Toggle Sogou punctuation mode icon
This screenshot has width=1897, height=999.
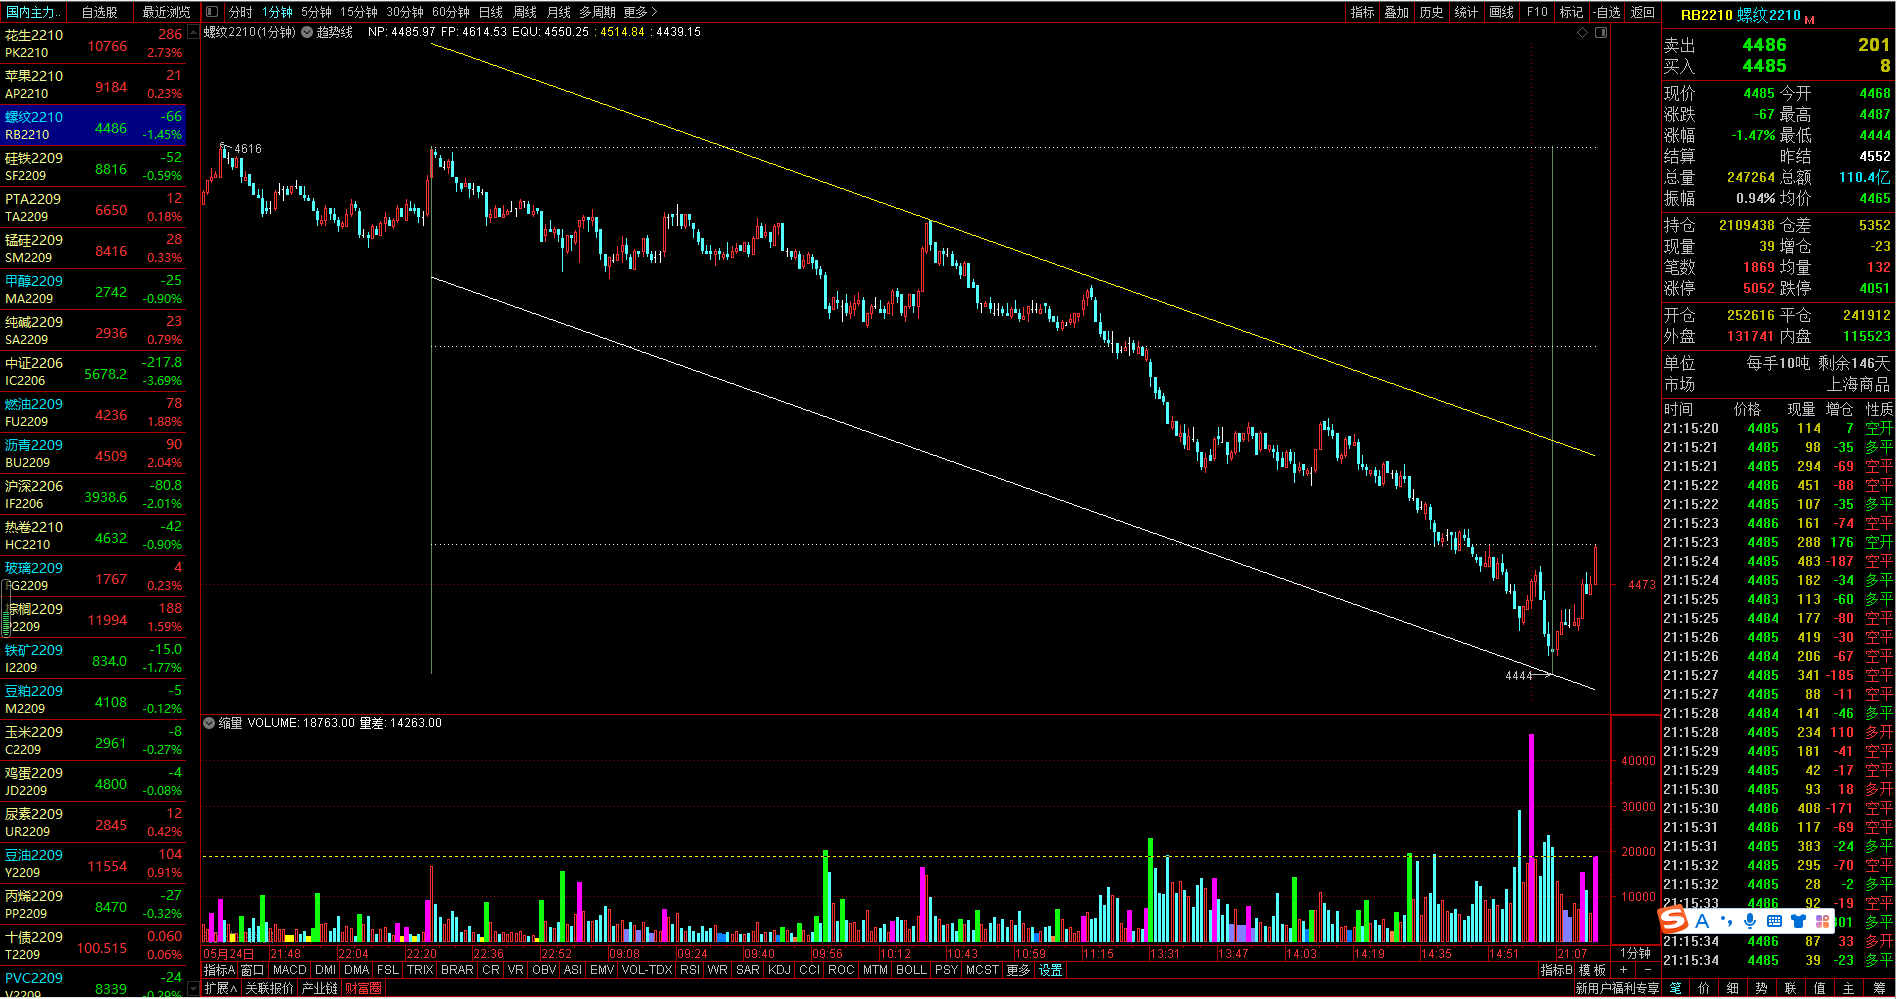(1726, 921)
